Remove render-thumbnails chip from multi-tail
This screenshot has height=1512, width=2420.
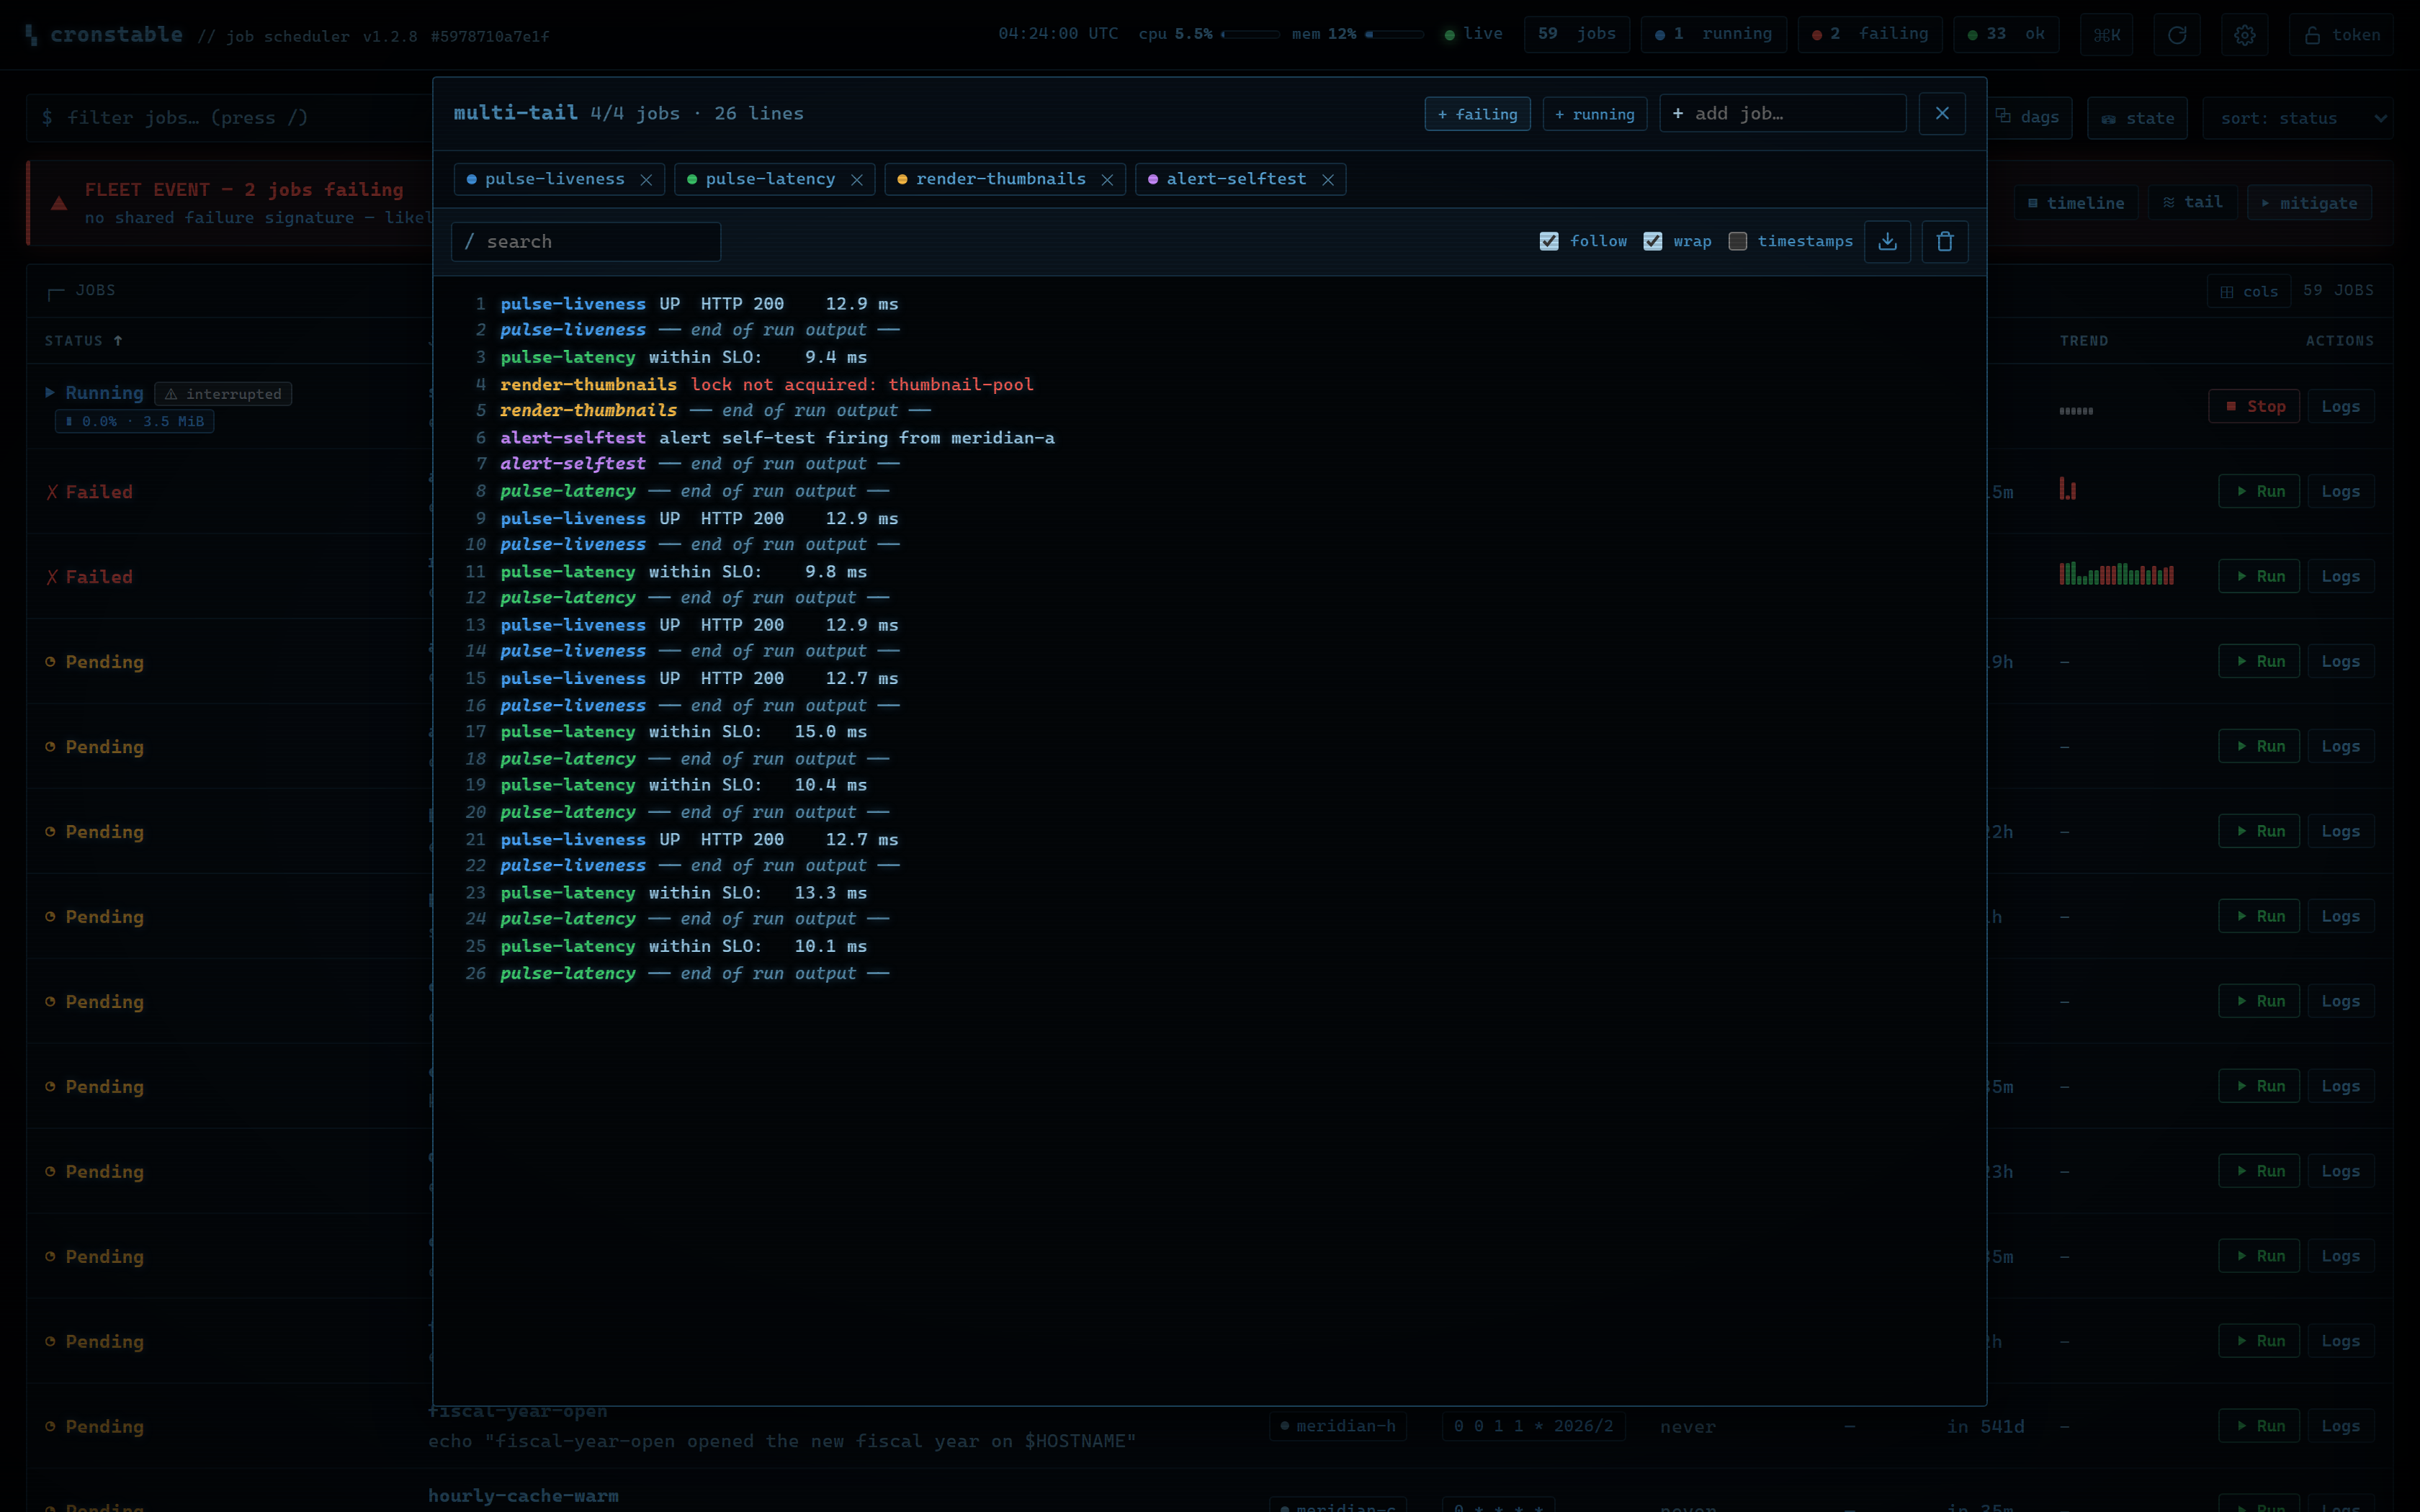[x=1107, y=180]
